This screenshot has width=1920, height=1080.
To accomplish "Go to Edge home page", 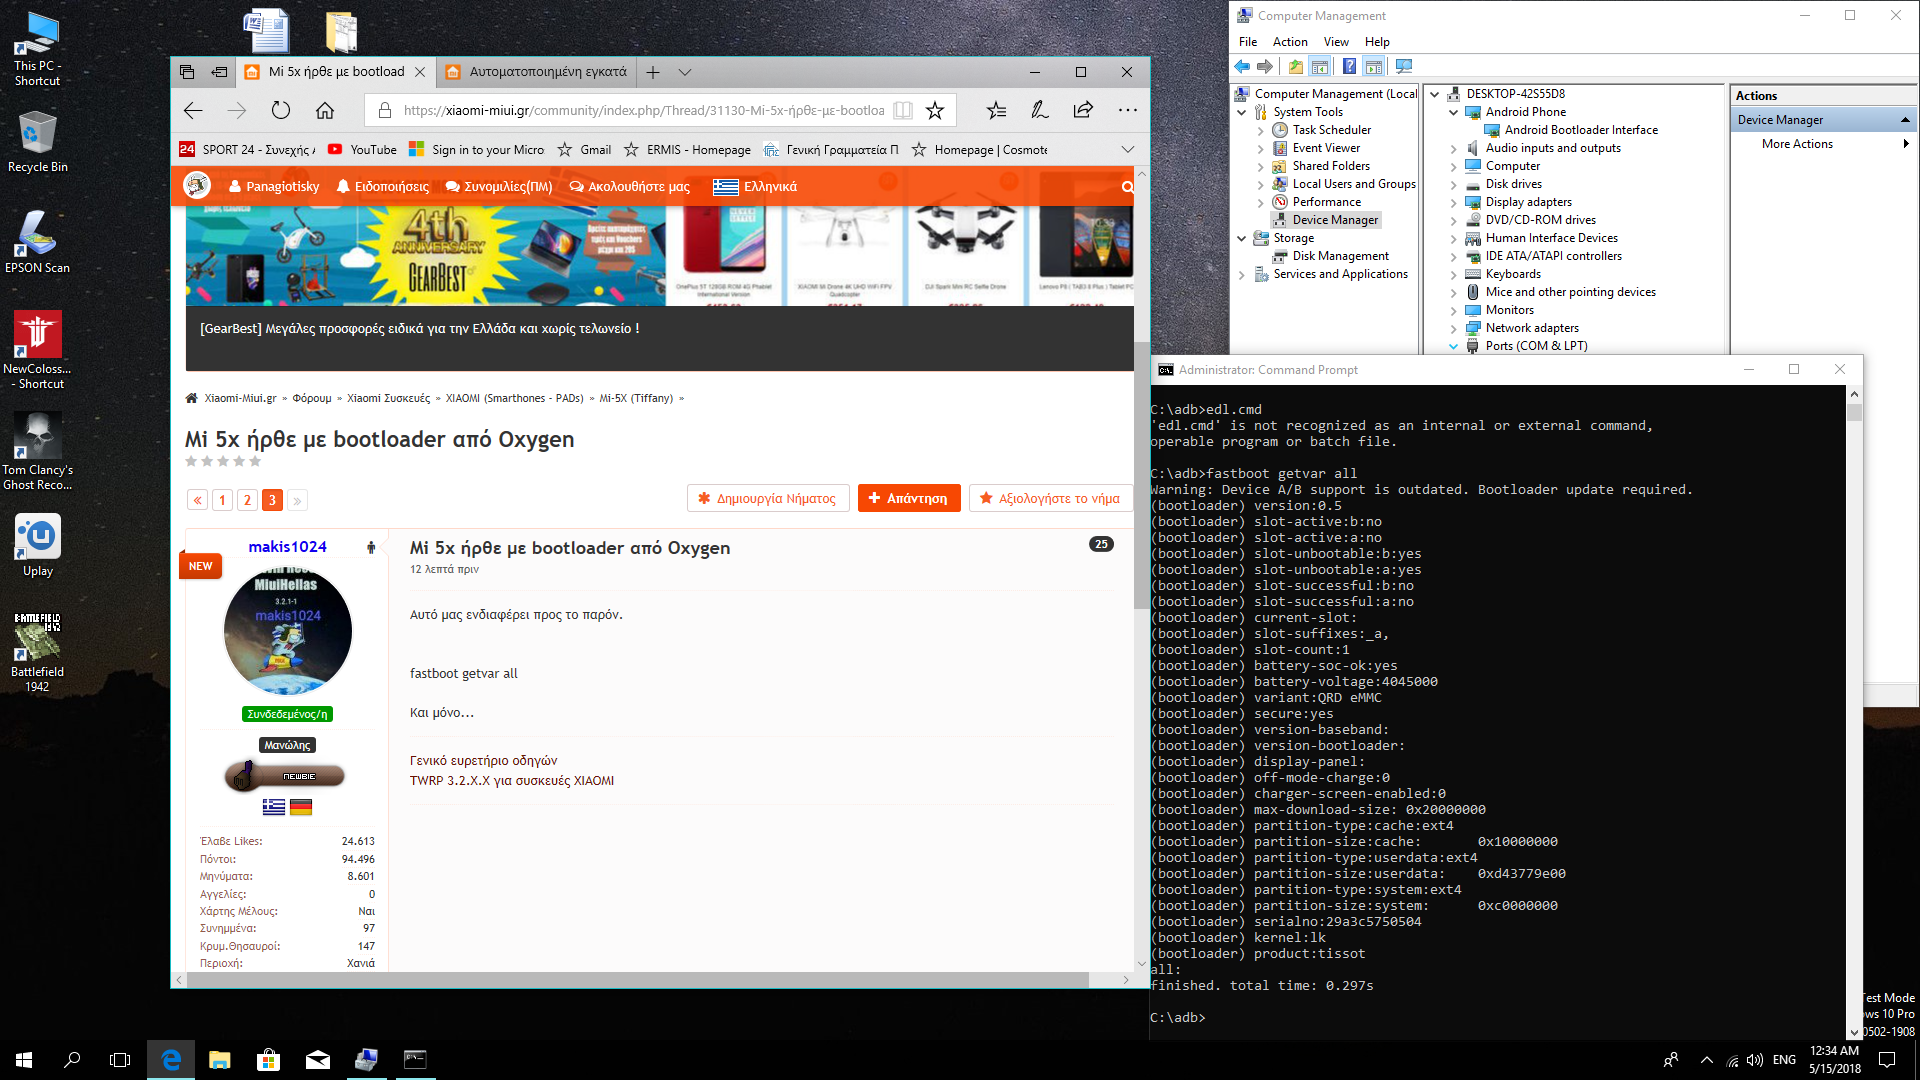I will coord(325,111).
